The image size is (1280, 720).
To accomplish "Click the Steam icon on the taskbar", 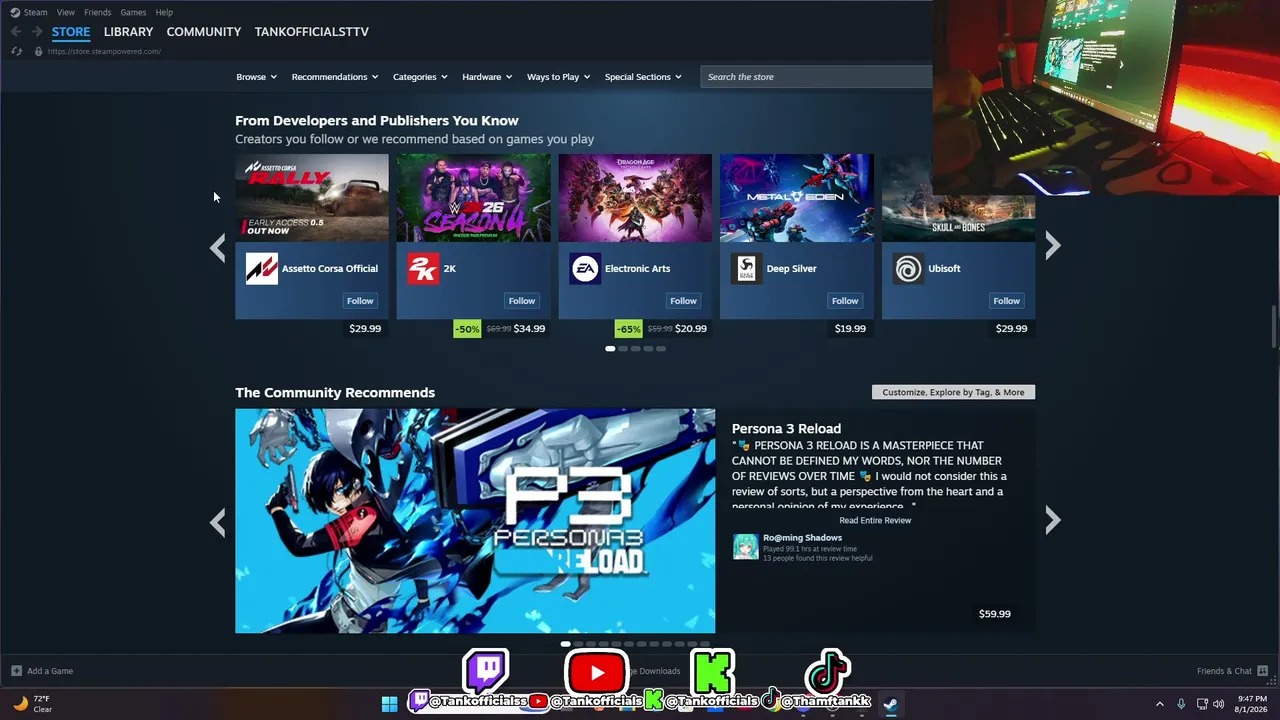I will click(x=890, y=704).
